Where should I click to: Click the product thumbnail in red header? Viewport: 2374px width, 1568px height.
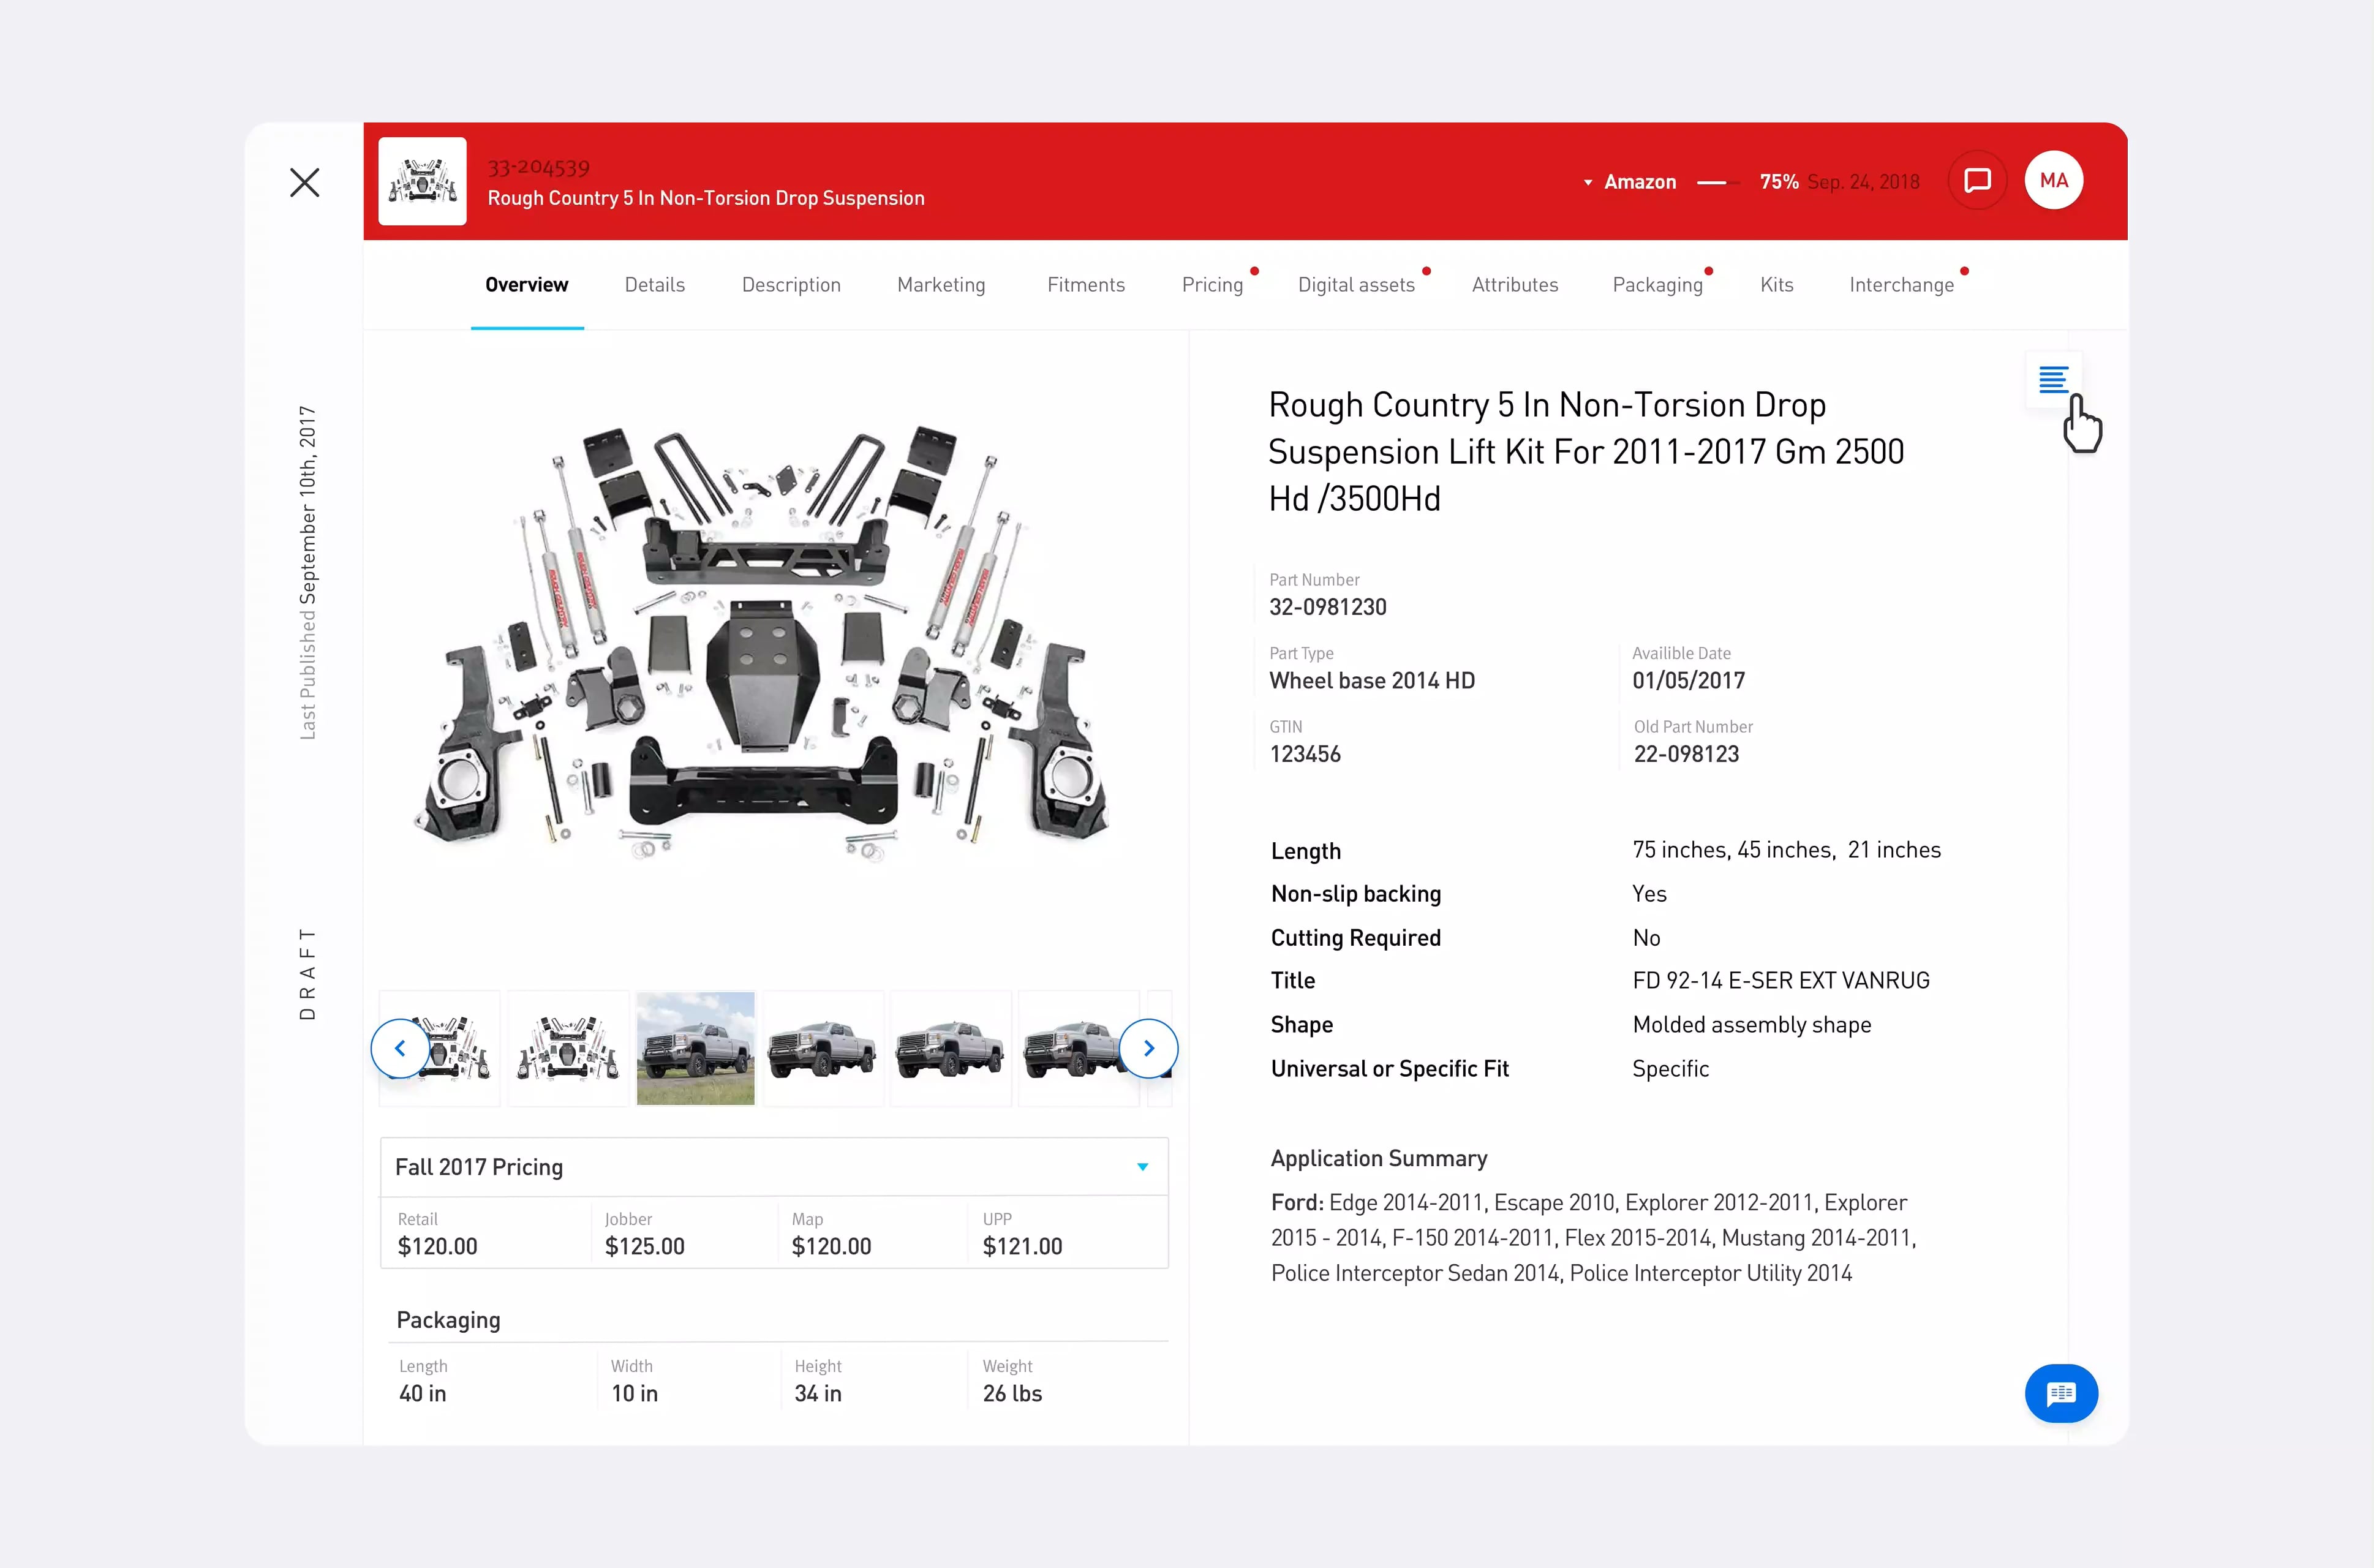coord(422,181)
